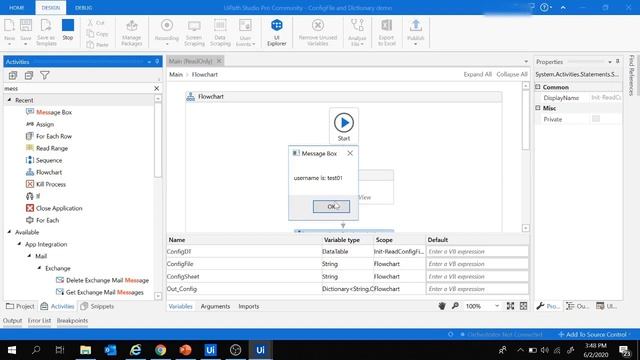Close the Message Box dialog
Screen dimensions: 640x360
pos(350,153)
